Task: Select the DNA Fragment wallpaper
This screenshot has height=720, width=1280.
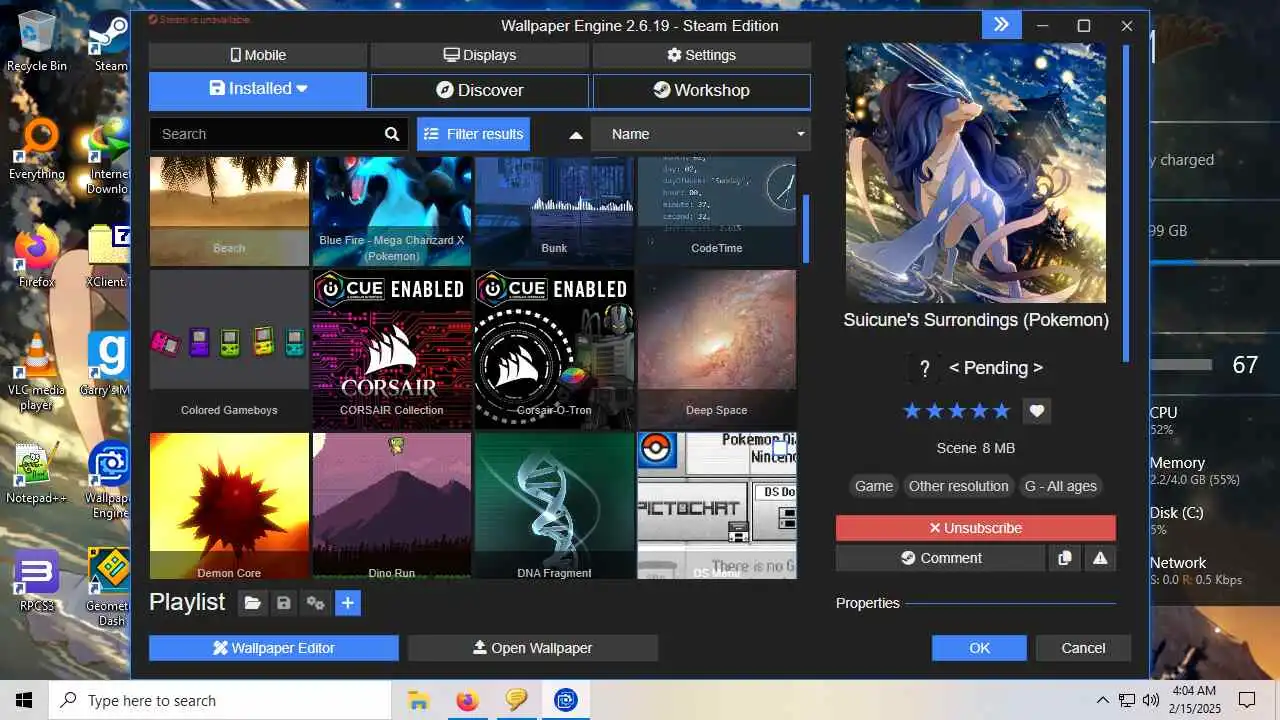Action: point(554,505)
